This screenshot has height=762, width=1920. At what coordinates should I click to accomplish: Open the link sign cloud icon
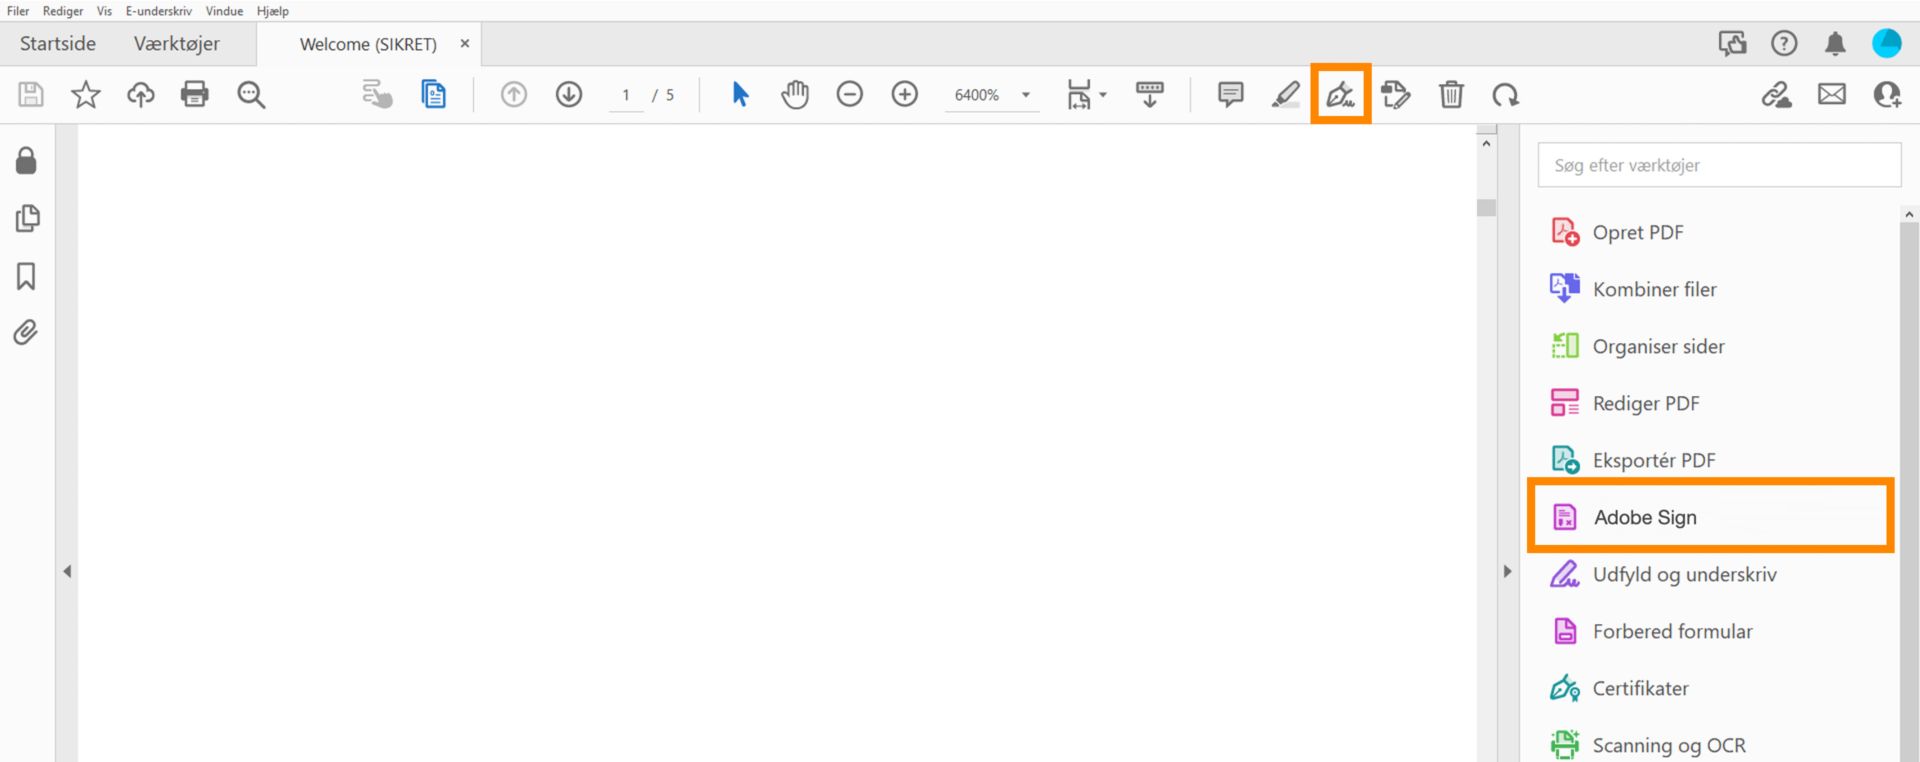click(1777, 95)
